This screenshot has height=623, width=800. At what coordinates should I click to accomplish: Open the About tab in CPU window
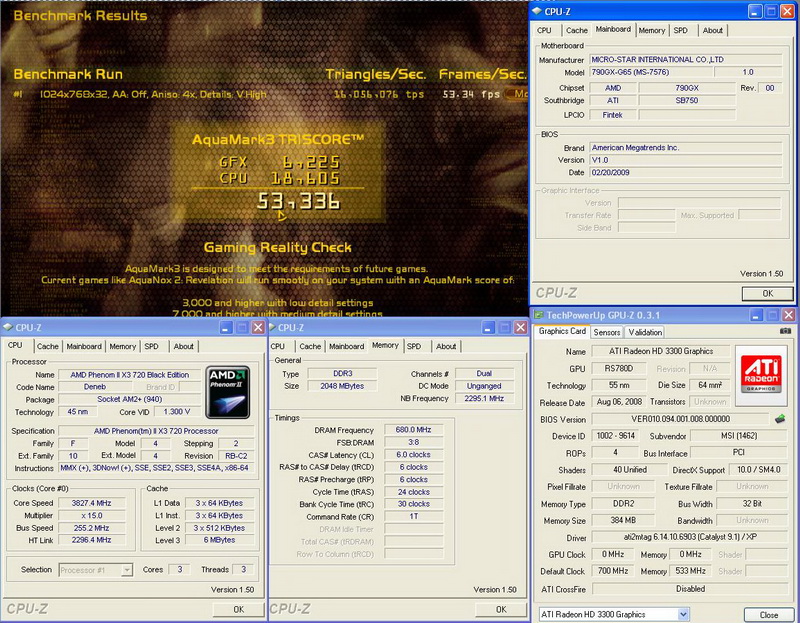[183, 346]
